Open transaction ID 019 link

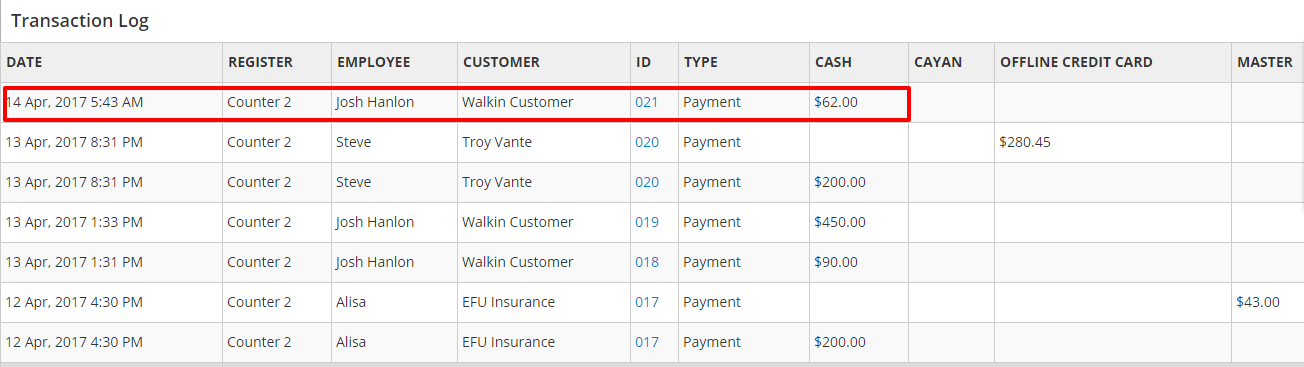[x=647, y=222]
